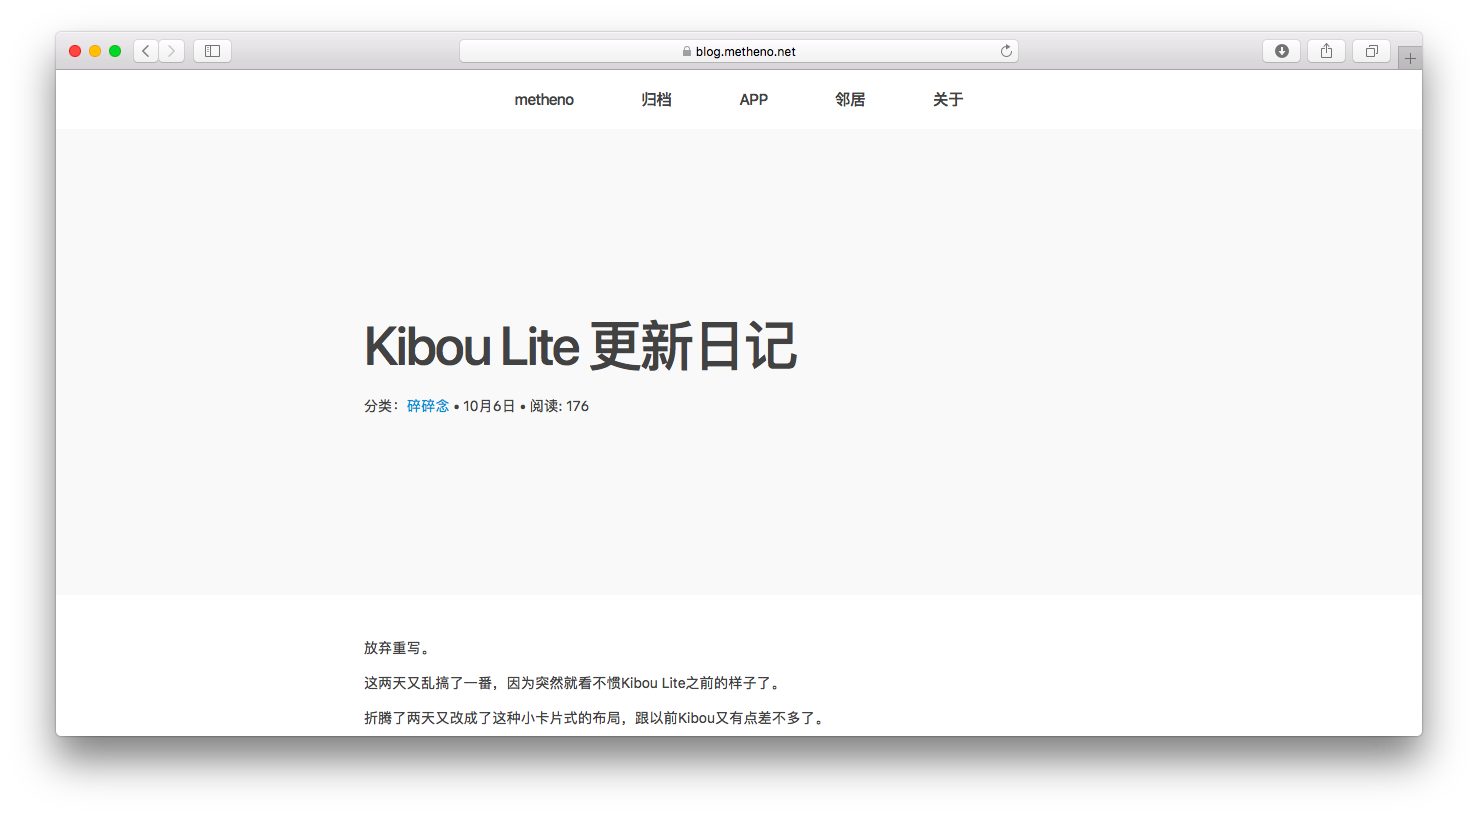The width and height of the screenshot is (1478, 816).
Task: Visit the 邻居 page
Action: click(850, 99)
